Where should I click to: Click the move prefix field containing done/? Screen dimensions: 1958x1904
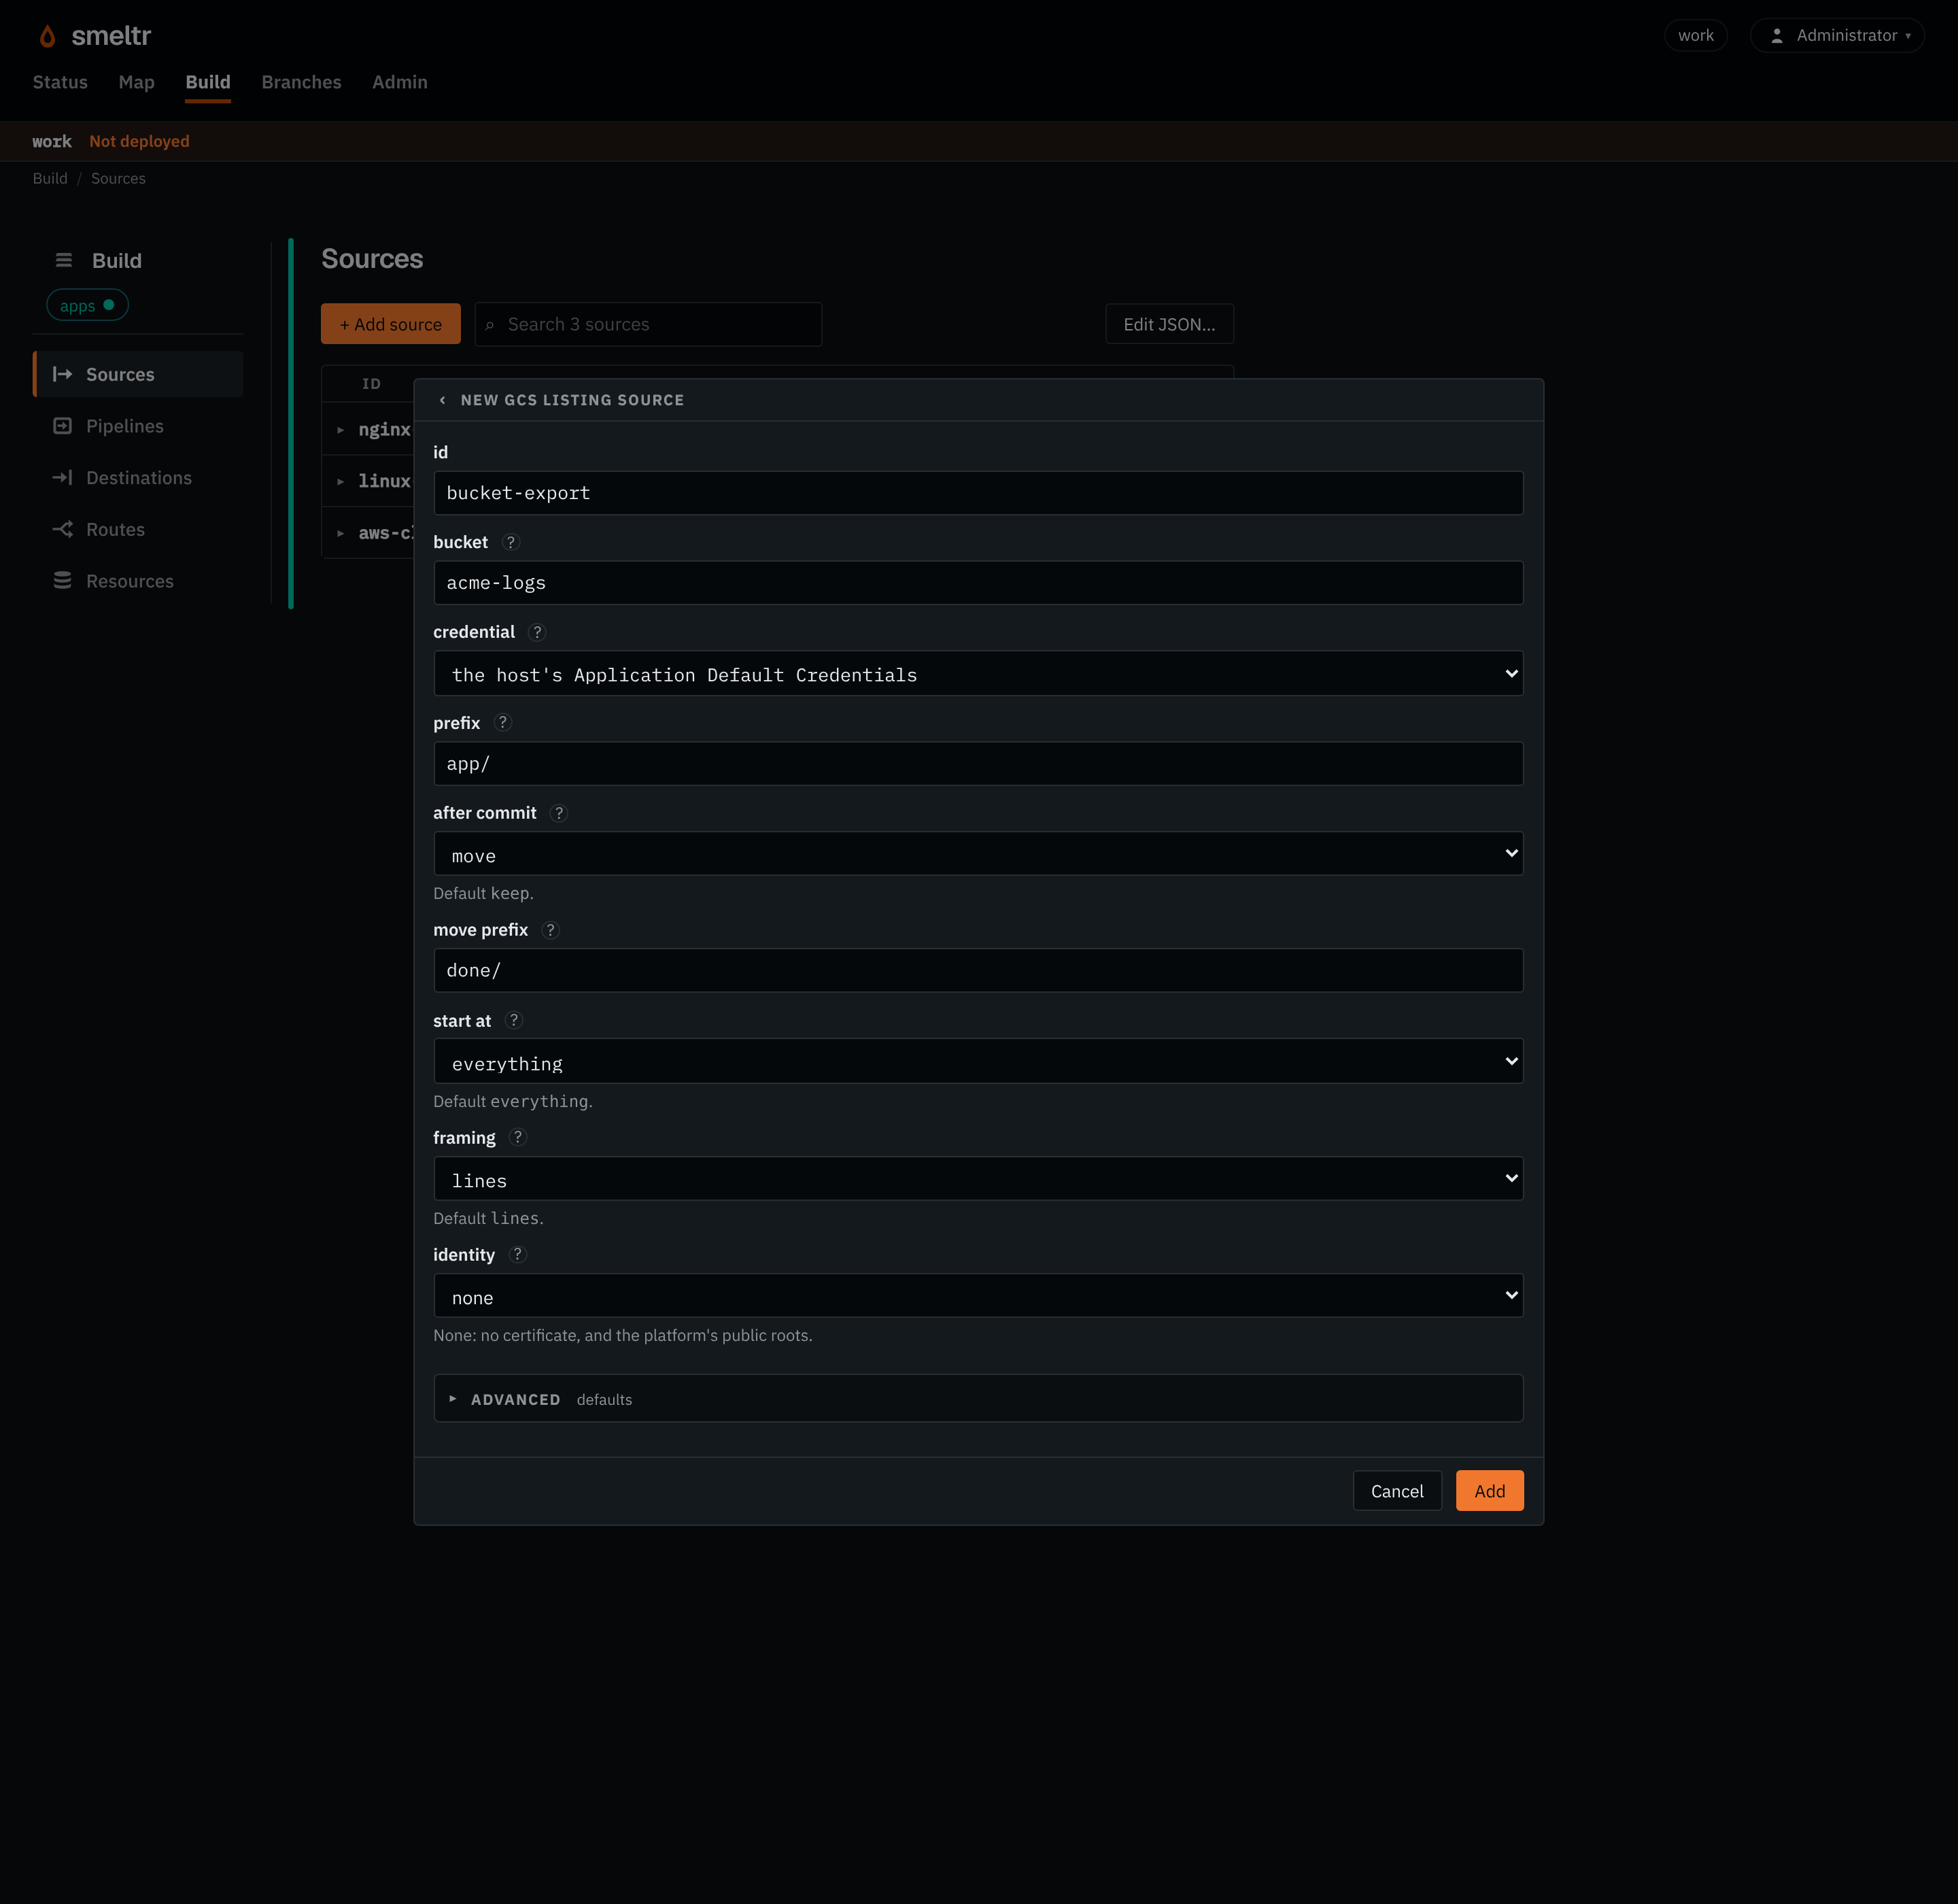pos(978,971)
